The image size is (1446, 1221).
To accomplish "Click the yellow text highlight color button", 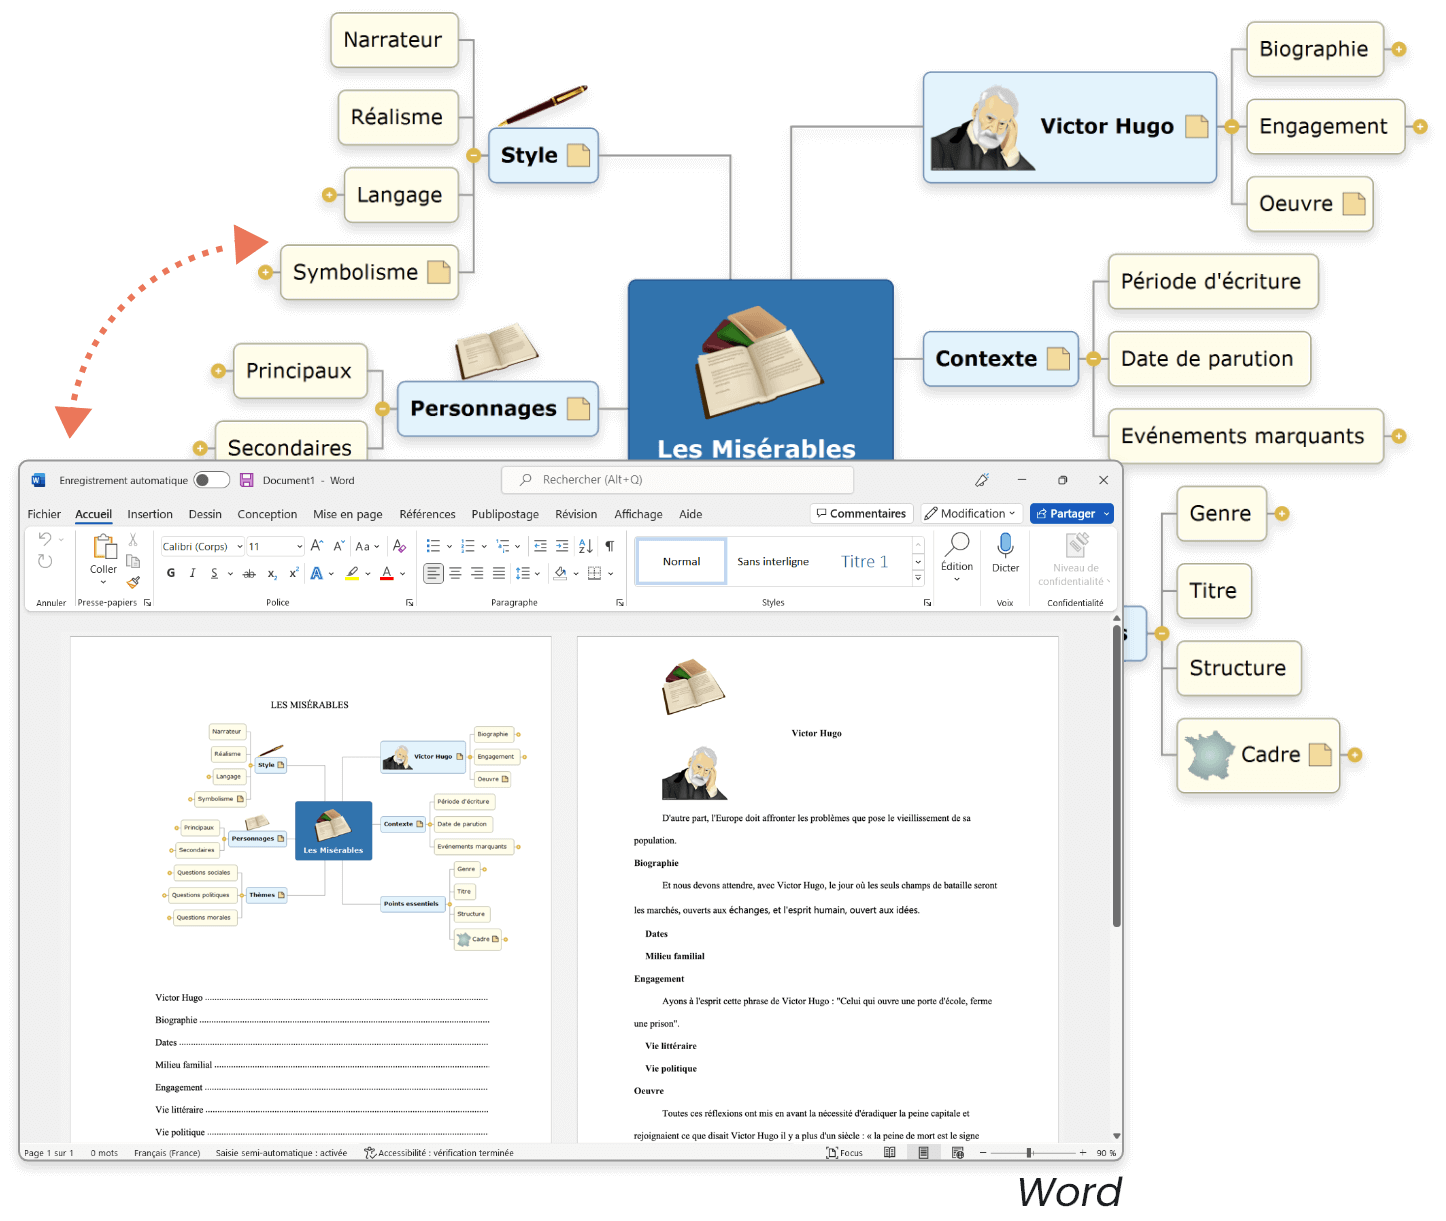I will tap(352, 574).
